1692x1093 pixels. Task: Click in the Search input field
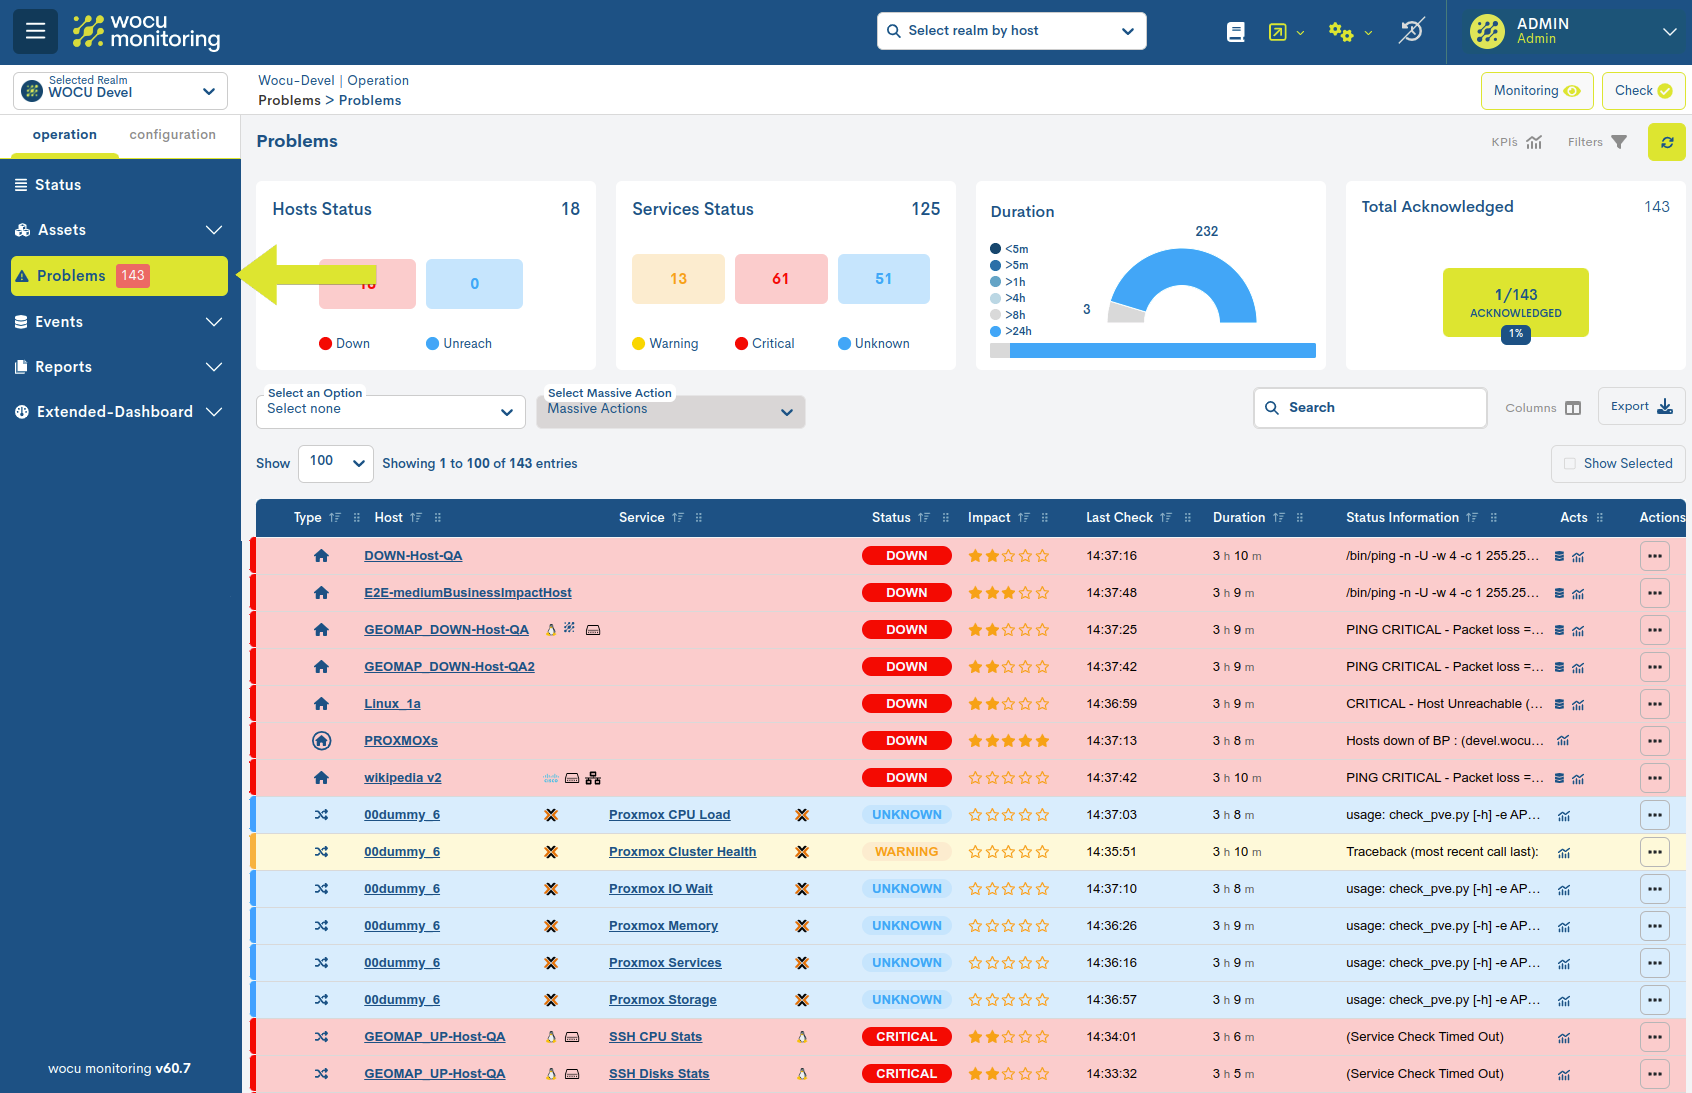point(1370,408)
